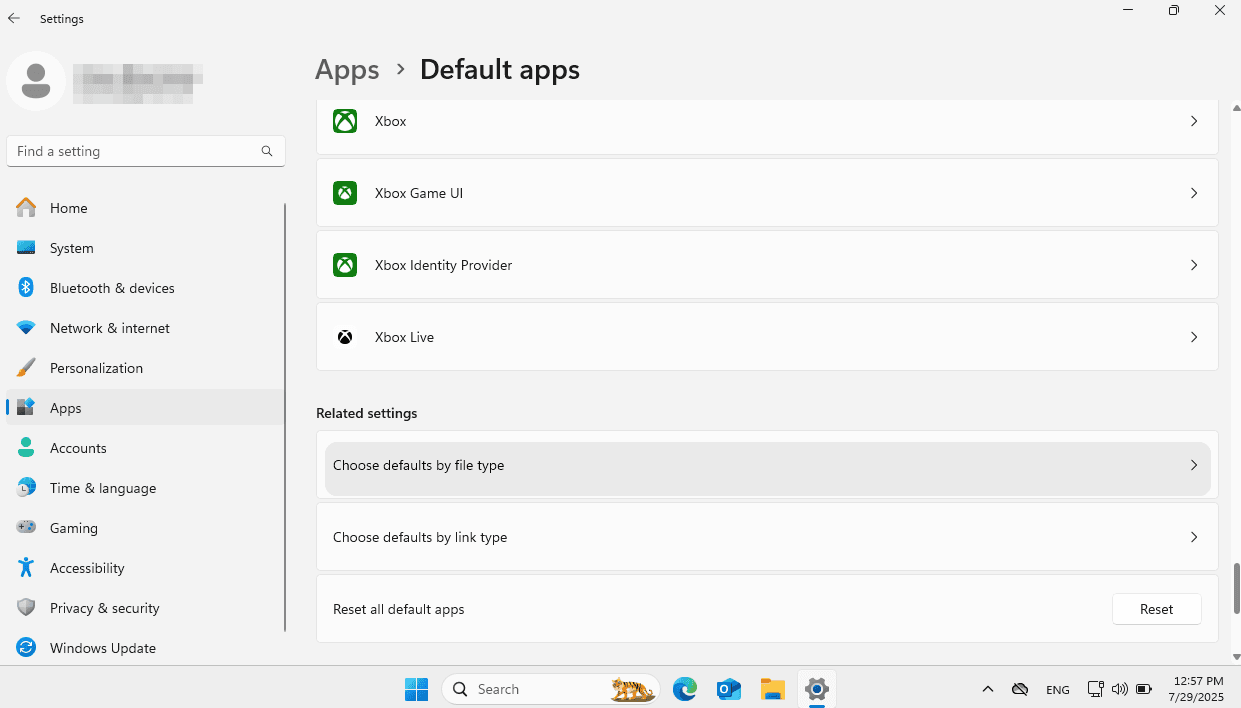Click the main page vertical scrollbar thumb

(x=1236, y=588)
